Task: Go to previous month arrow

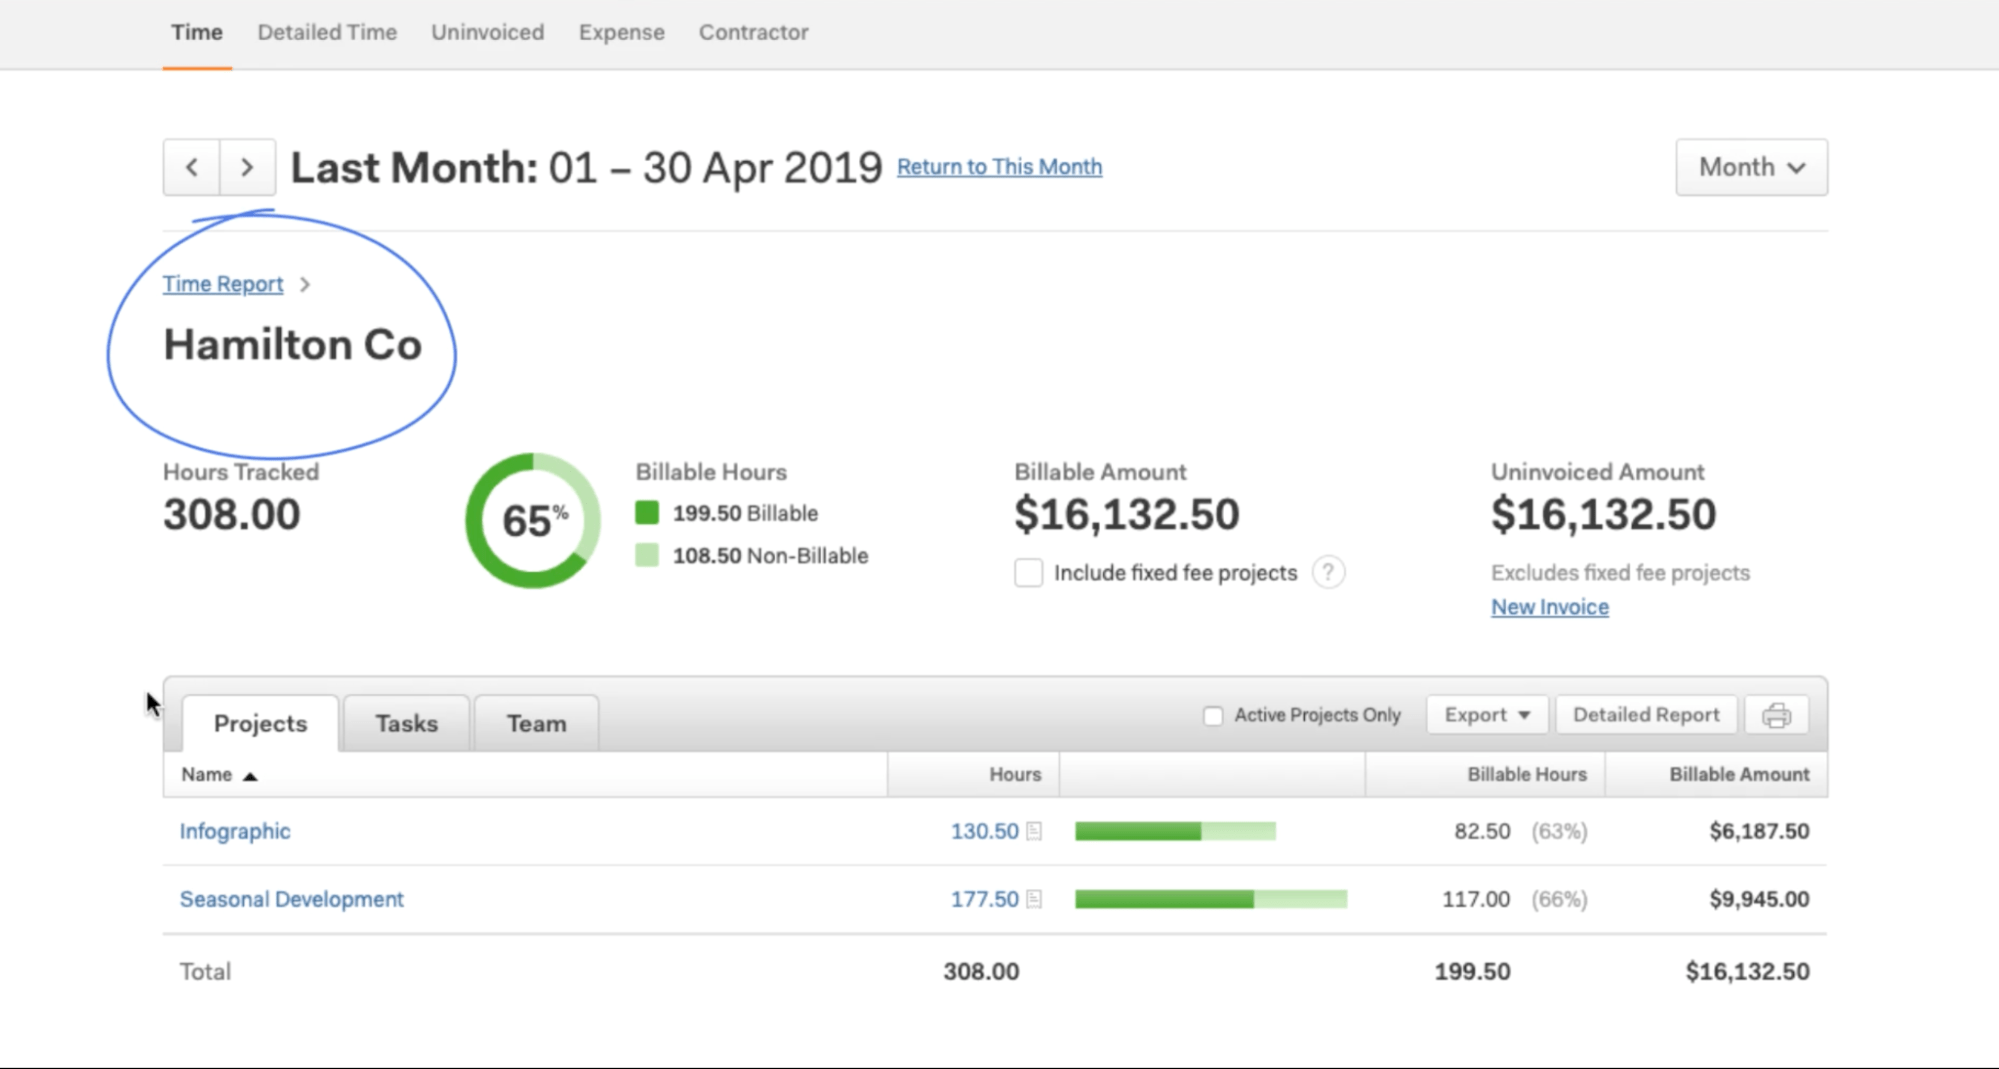Action: coord(192,167)
